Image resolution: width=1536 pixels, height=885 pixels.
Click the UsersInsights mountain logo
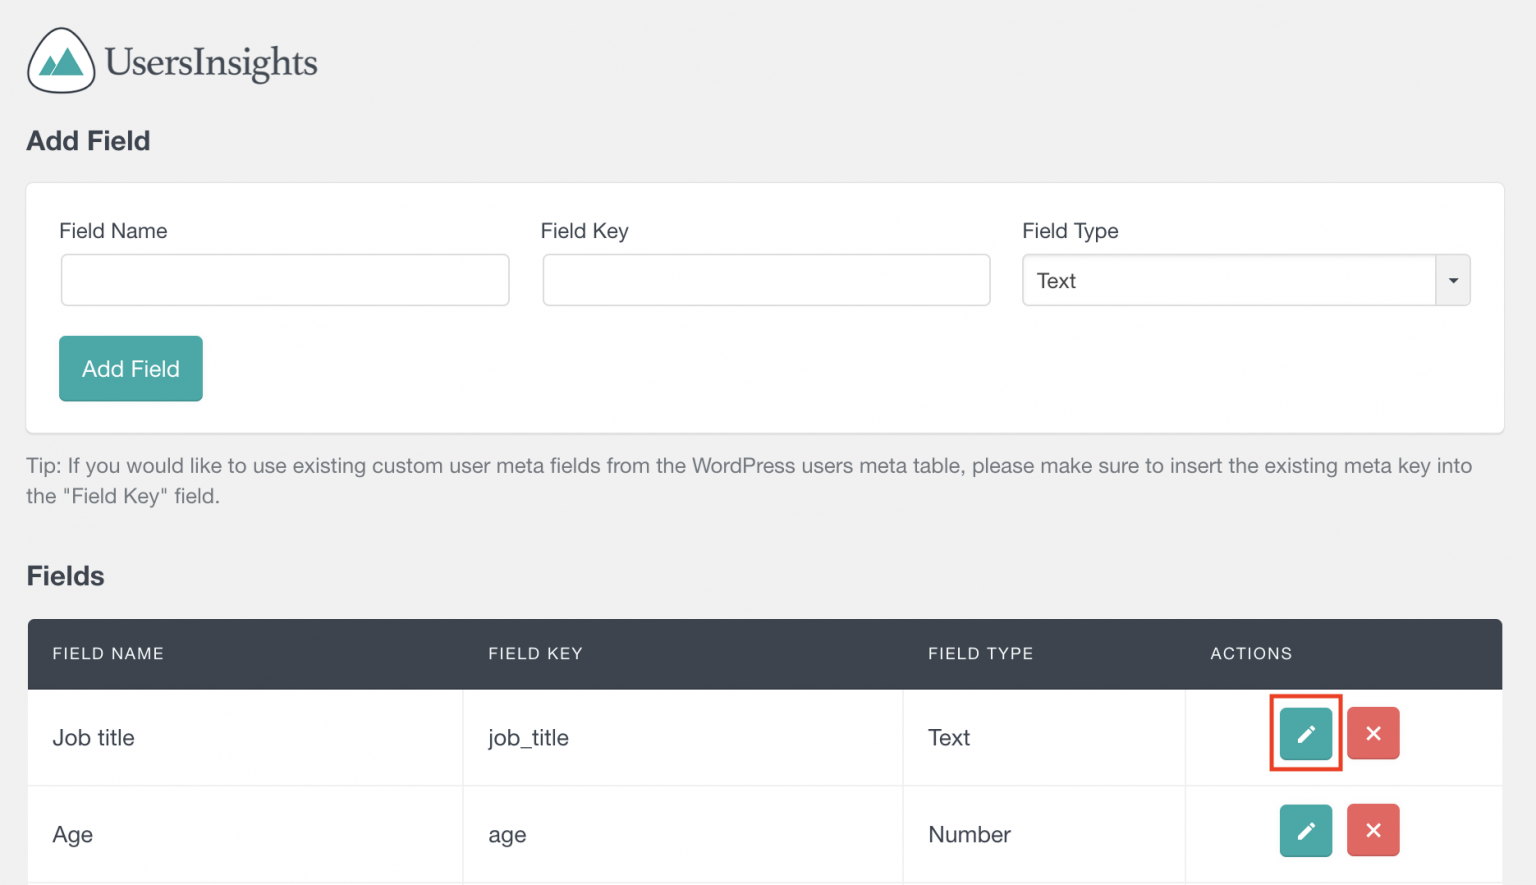click(x=60, y=60)
